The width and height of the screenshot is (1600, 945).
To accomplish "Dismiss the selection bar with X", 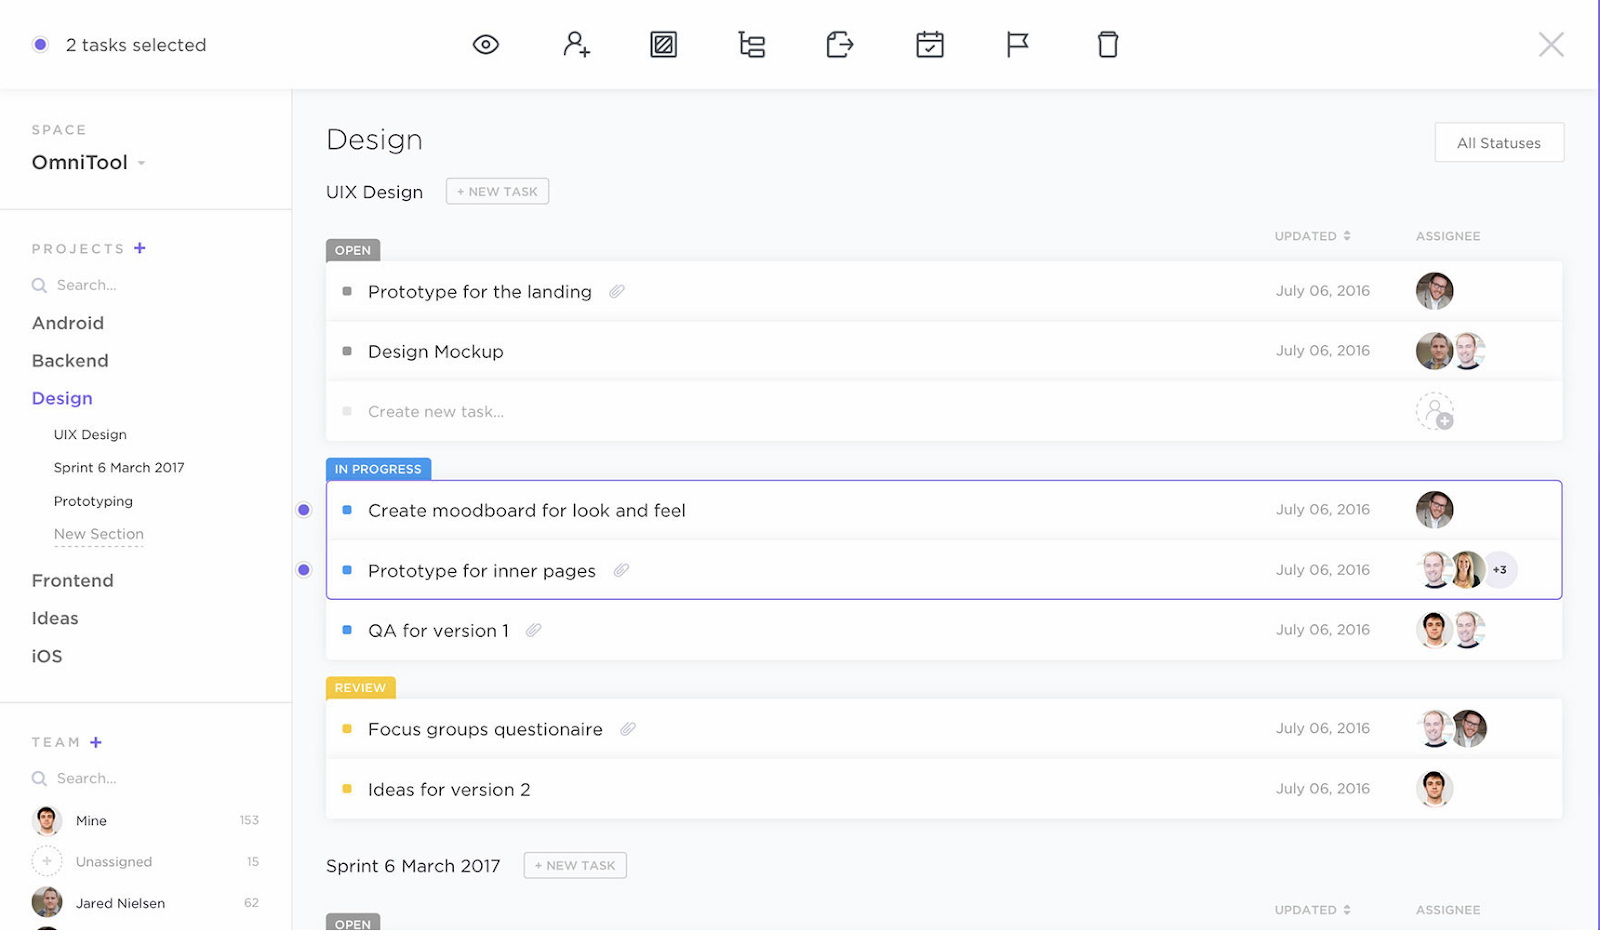I will [x=1551, y=44].
